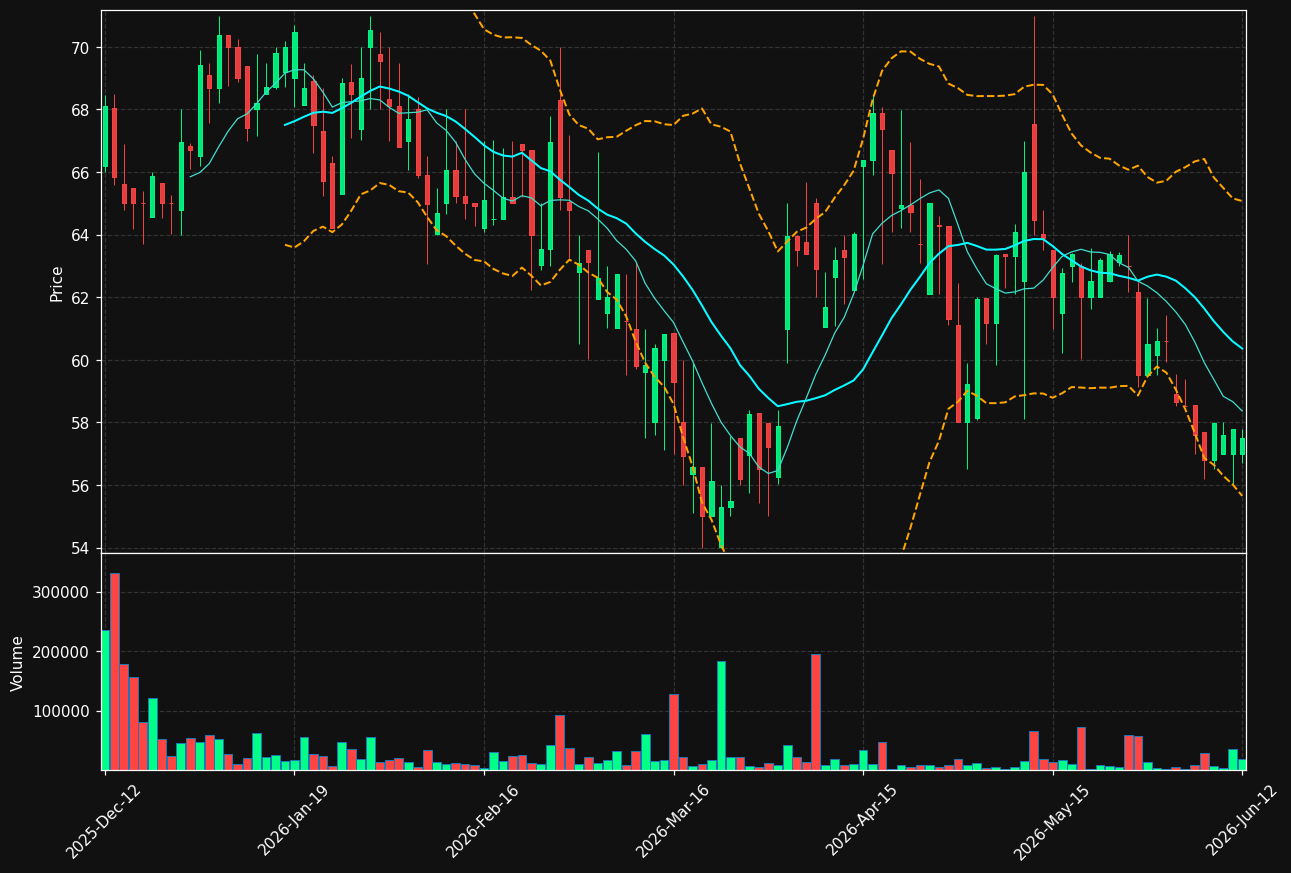The image size is (1291, 873).
Task: Click the 64 price tick label
Action: (x=80, y=235)
